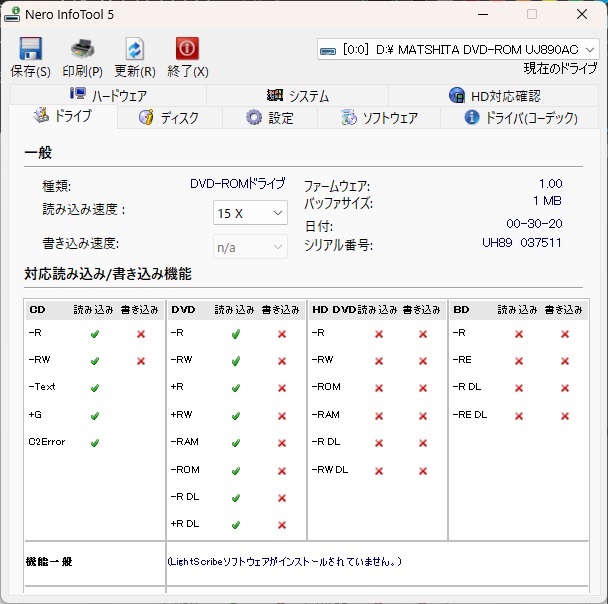Viewport: 608px width, 604px height.
Task: Switch to the システム tab
Action: 297,95
